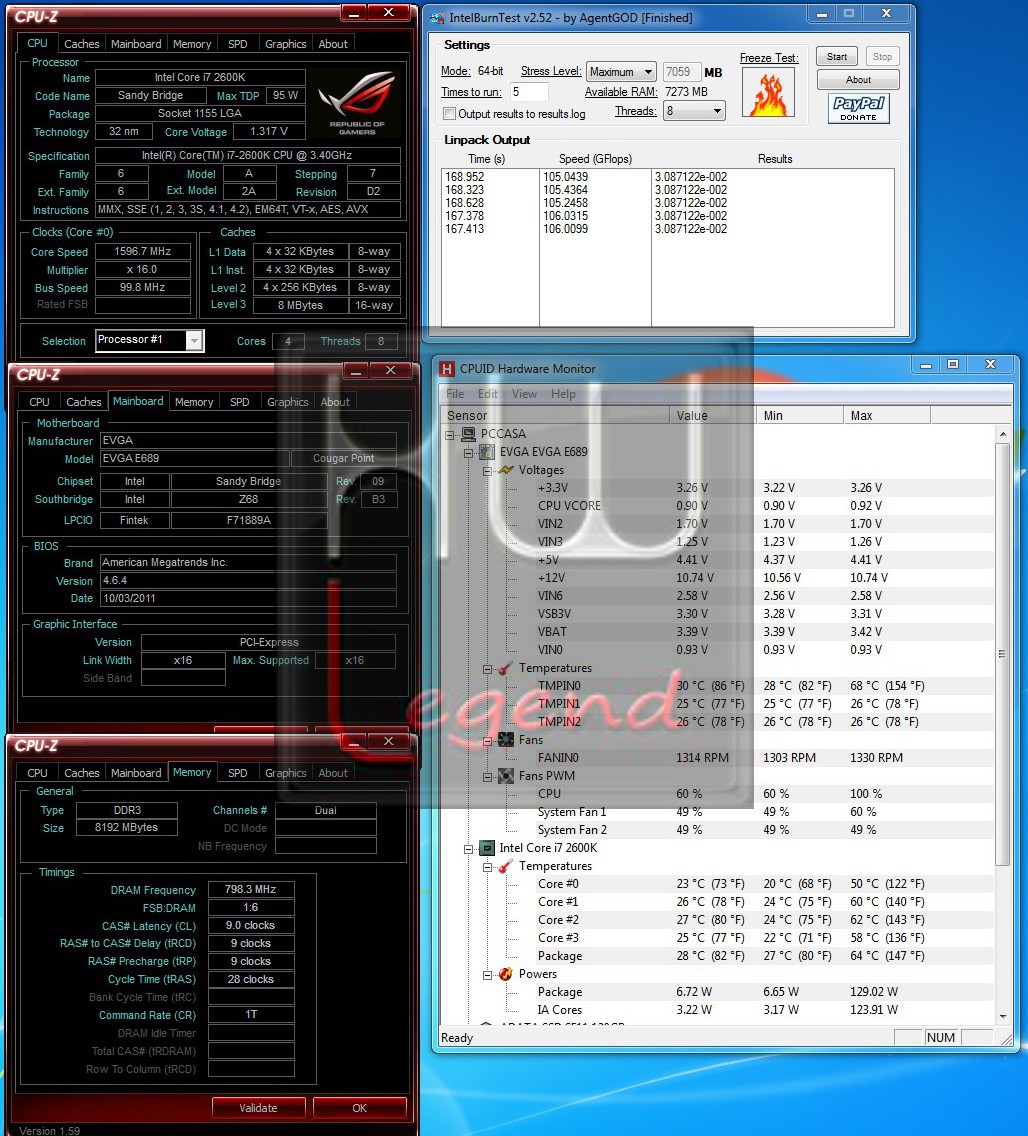
Task: Click the IntelBurnTest title bar app icon
Action: pos(437,17)
